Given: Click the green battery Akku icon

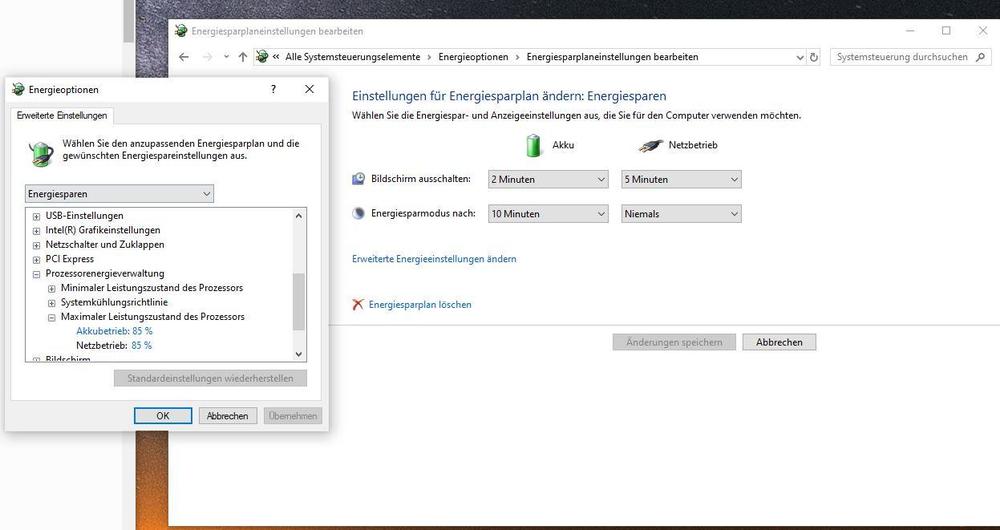Looking at the screenshot, I should pyautogui.click(x=534, y=145).
